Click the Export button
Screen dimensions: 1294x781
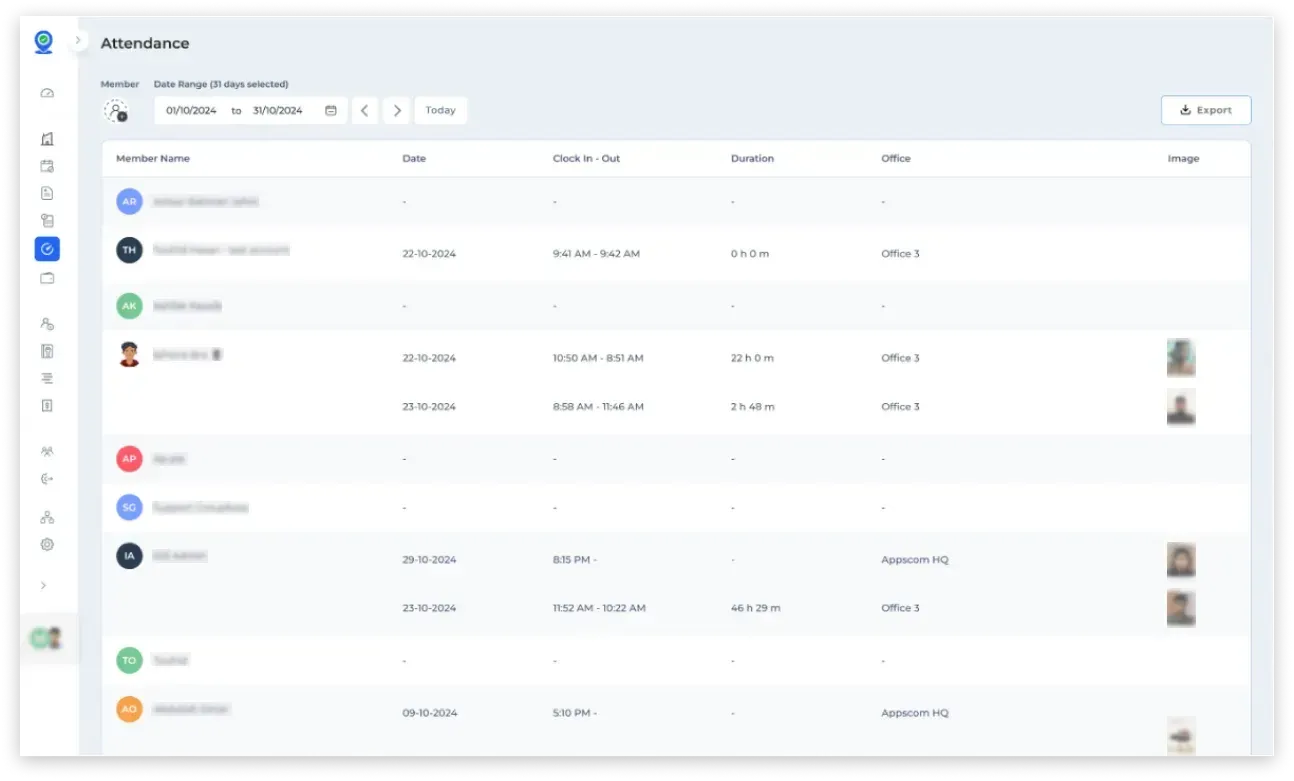pyautogui.click(x=1205, y=111)
